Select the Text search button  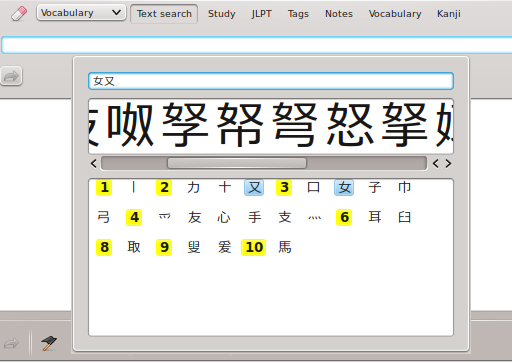coord(164,14)
